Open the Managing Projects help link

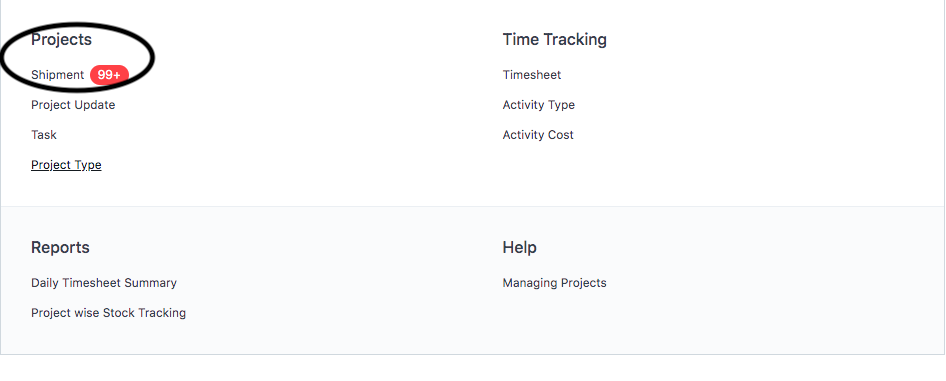(x=554, y=283)
